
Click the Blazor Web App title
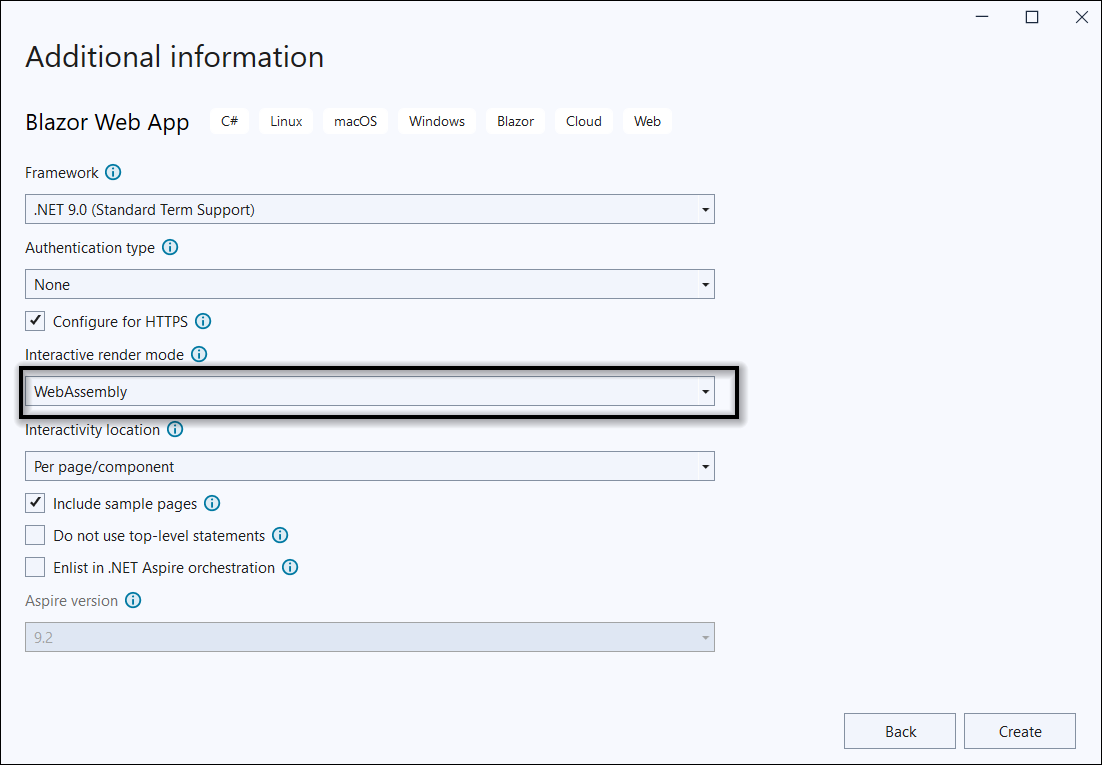[107, 122]
